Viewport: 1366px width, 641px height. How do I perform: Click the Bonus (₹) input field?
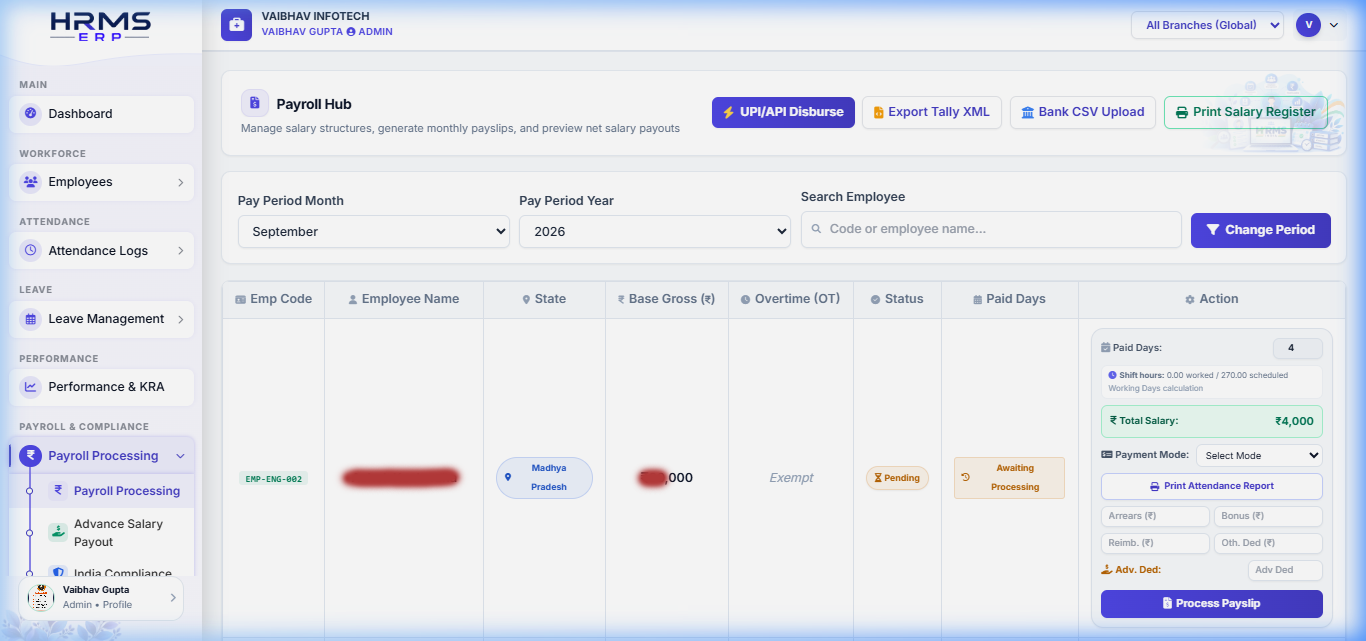pos(1268,516)
